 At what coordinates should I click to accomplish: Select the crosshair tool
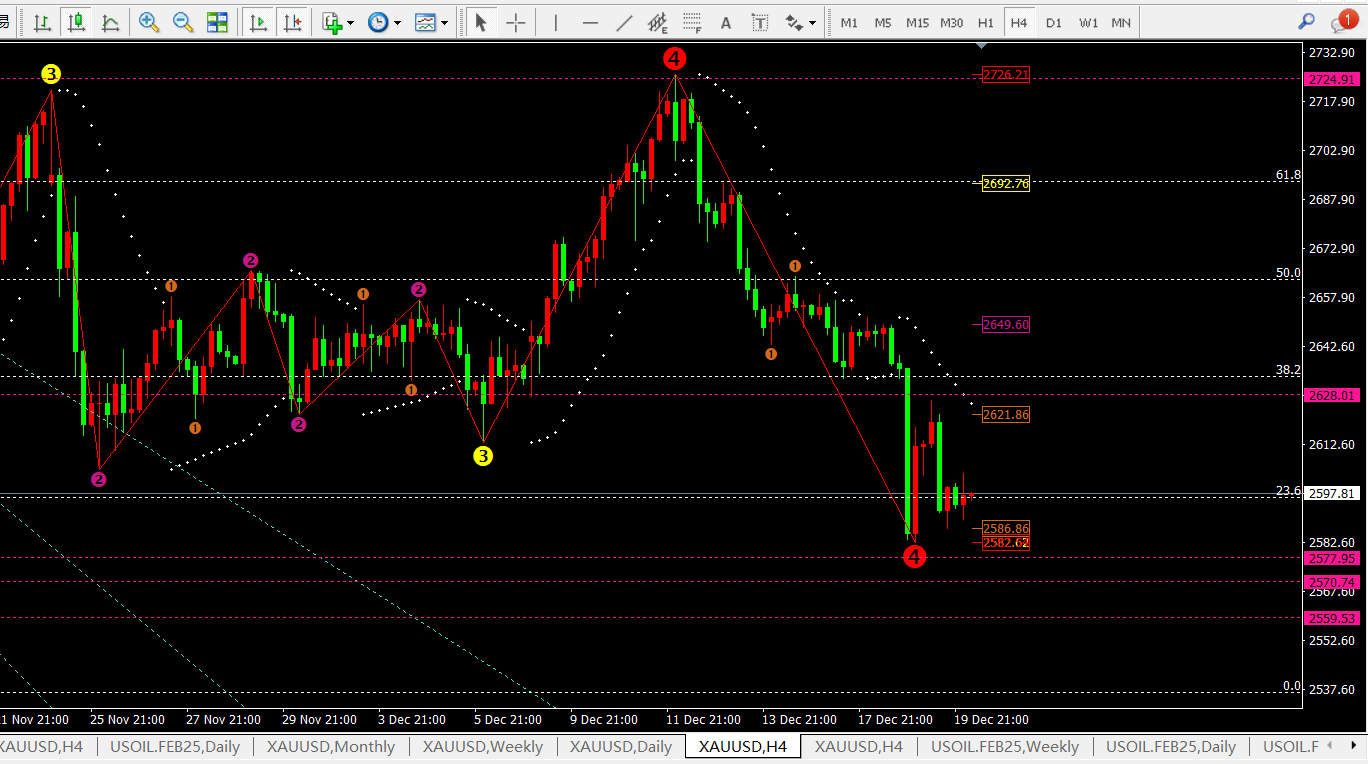tap(515, 22)
